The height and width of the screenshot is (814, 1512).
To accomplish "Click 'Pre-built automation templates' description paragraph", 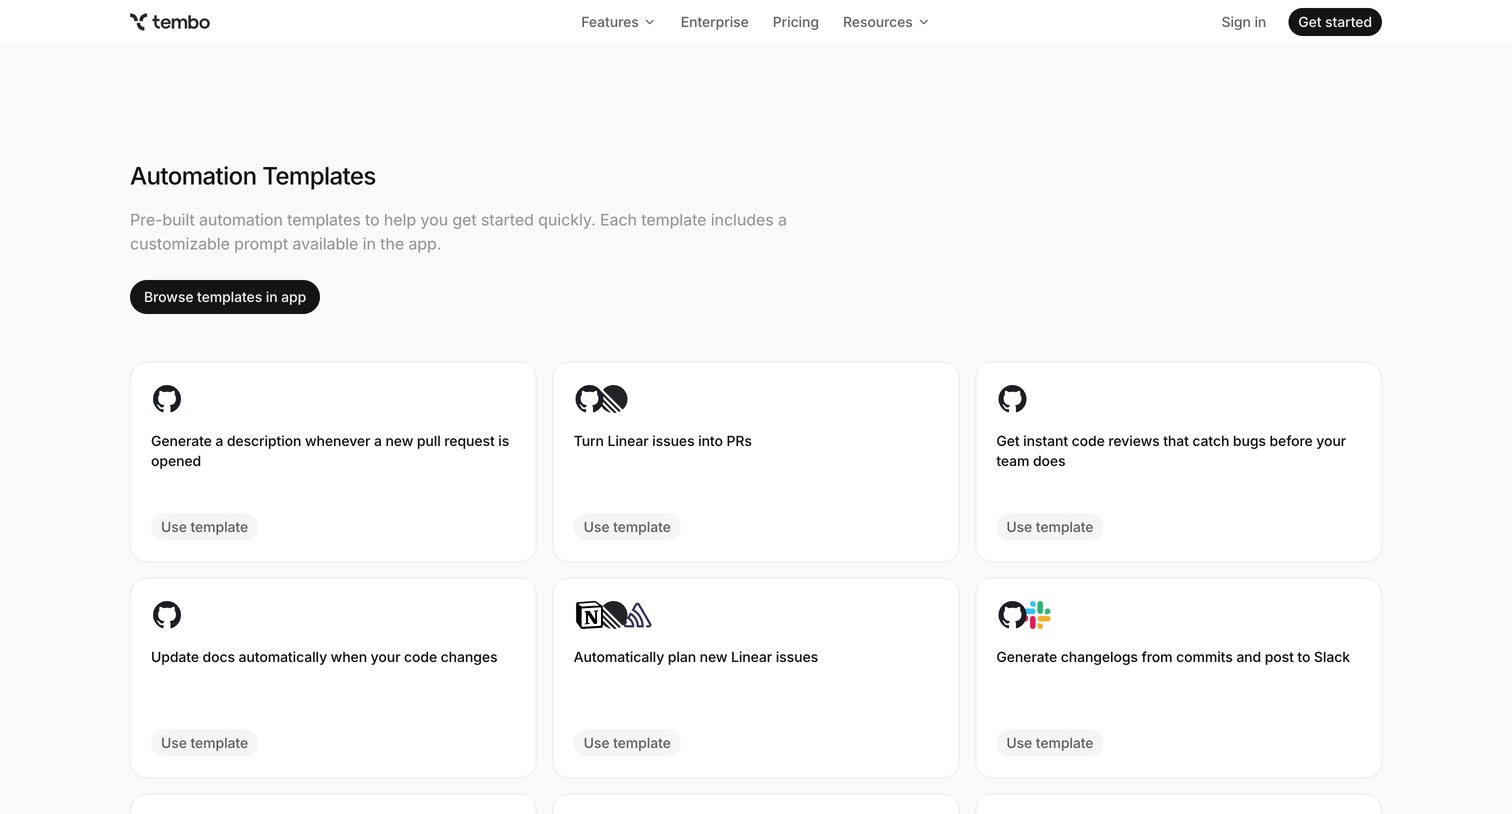I will pos(458,232).
